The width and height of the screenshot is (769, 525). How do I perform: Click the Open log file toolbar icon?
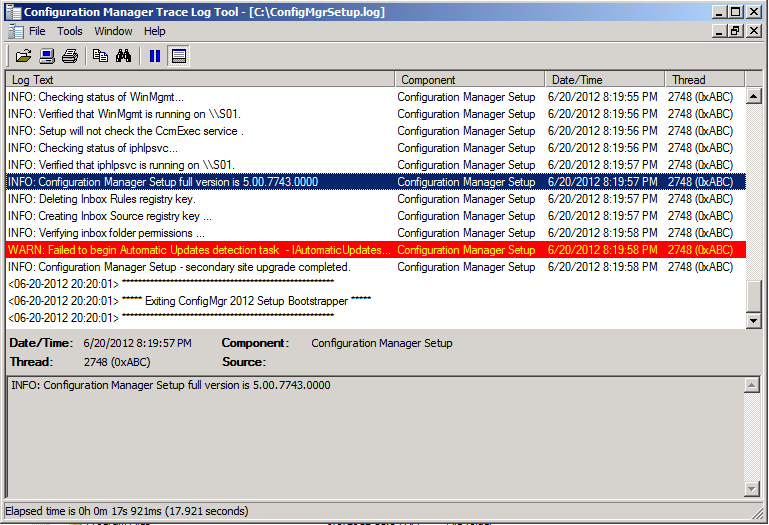click(x=23, y=56)
